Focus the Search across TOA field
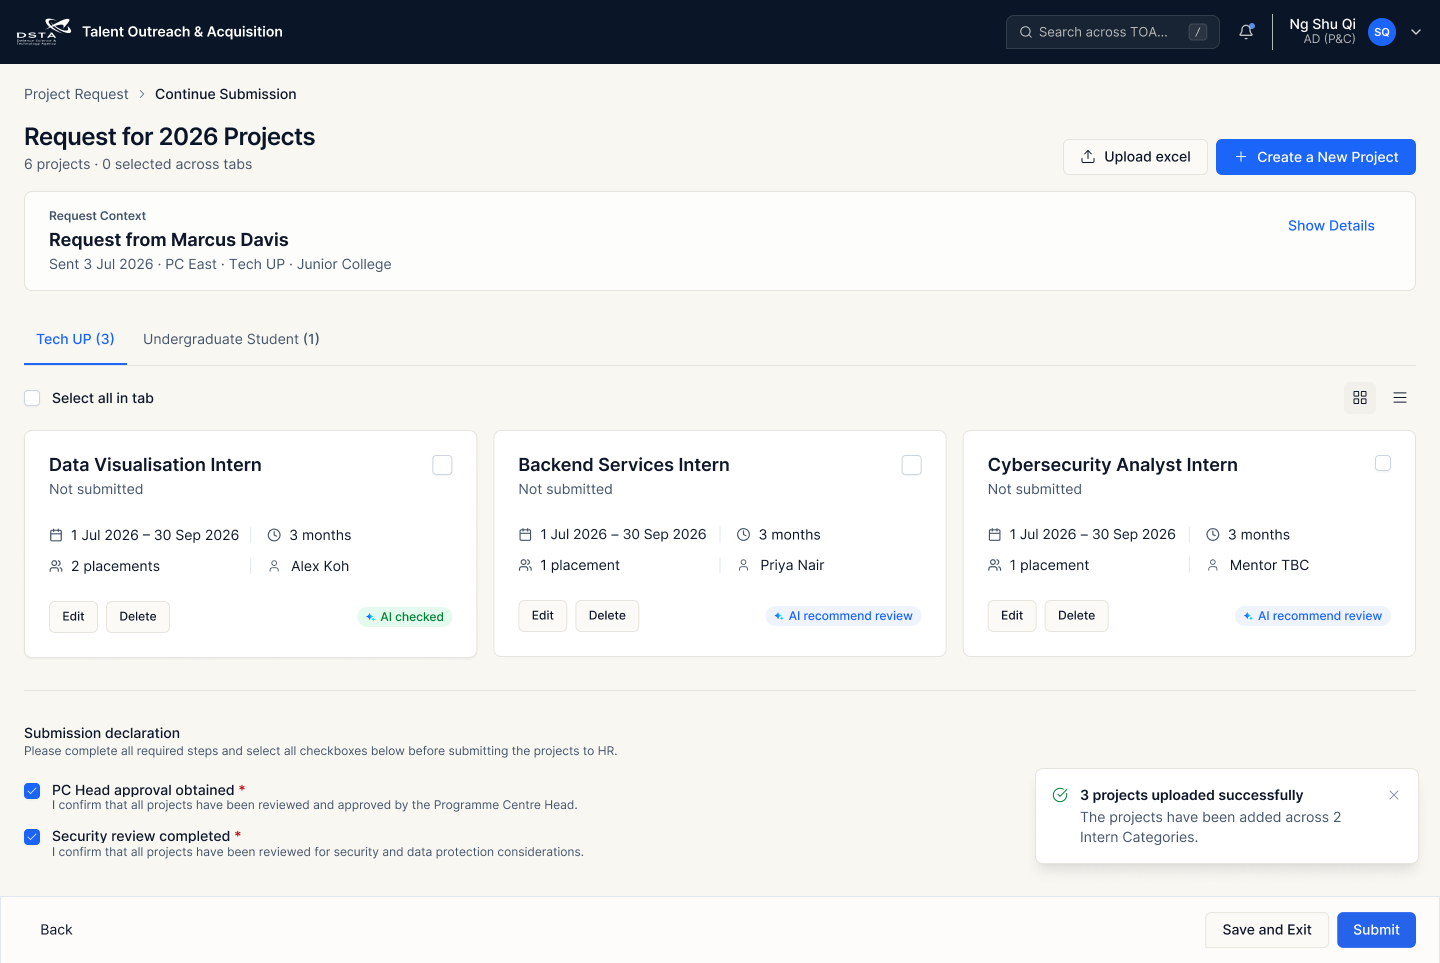The image size is (1440, 963). tap(1112, 32)
